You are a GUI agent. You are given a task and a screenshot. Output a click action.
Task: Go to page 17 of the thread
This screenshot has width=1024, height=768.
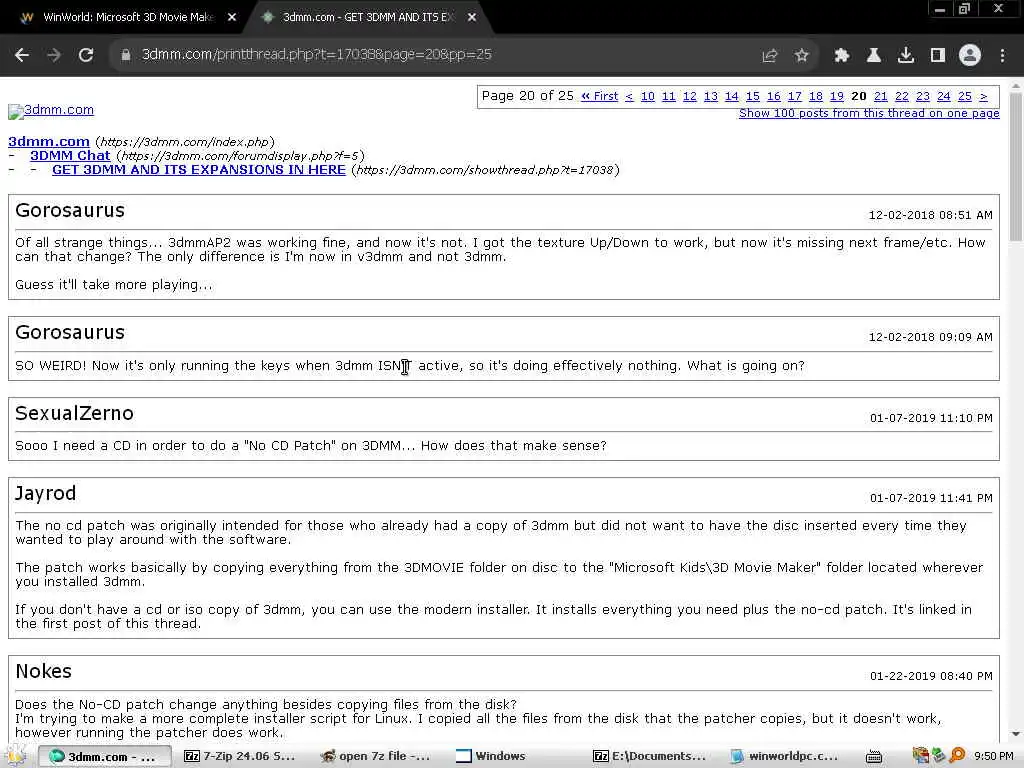(794, 96)
